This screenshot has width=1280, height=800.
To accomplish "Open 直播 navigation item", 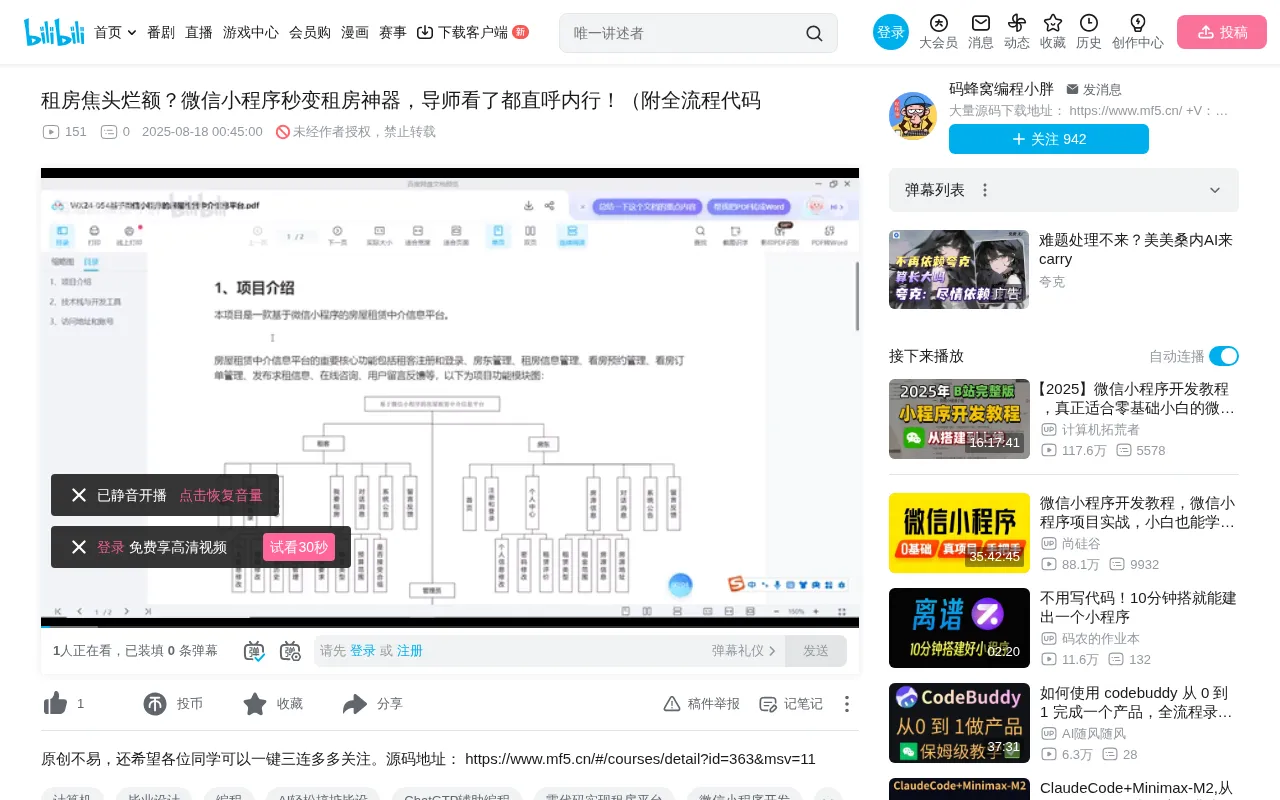I will click(199, 32).
